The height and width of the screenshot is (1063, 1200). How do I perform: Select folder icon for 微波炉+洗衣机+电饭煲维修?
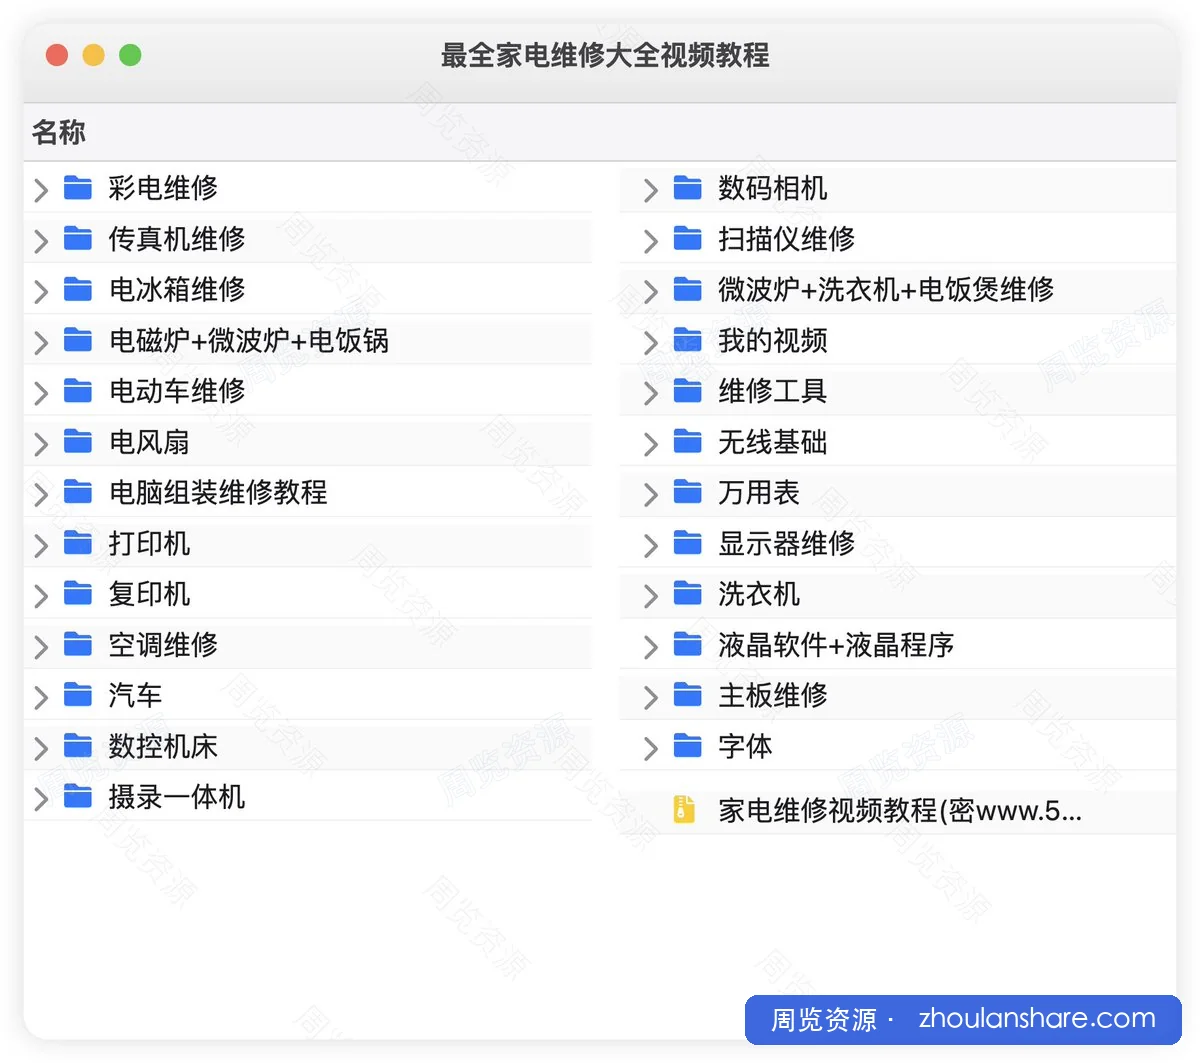point(687,289)
